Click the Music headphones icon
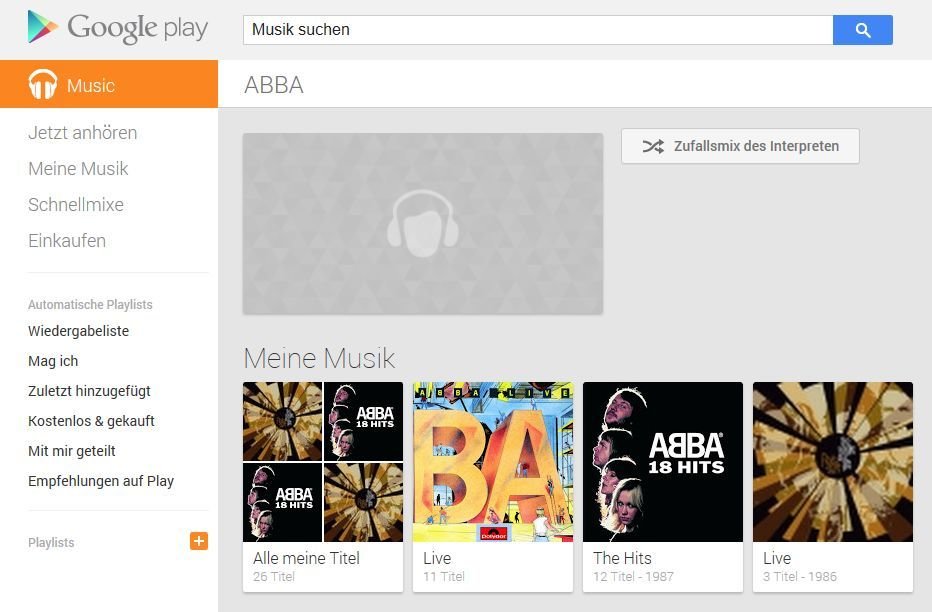Viewport: 932px width, 612px height. click(43, 84)
